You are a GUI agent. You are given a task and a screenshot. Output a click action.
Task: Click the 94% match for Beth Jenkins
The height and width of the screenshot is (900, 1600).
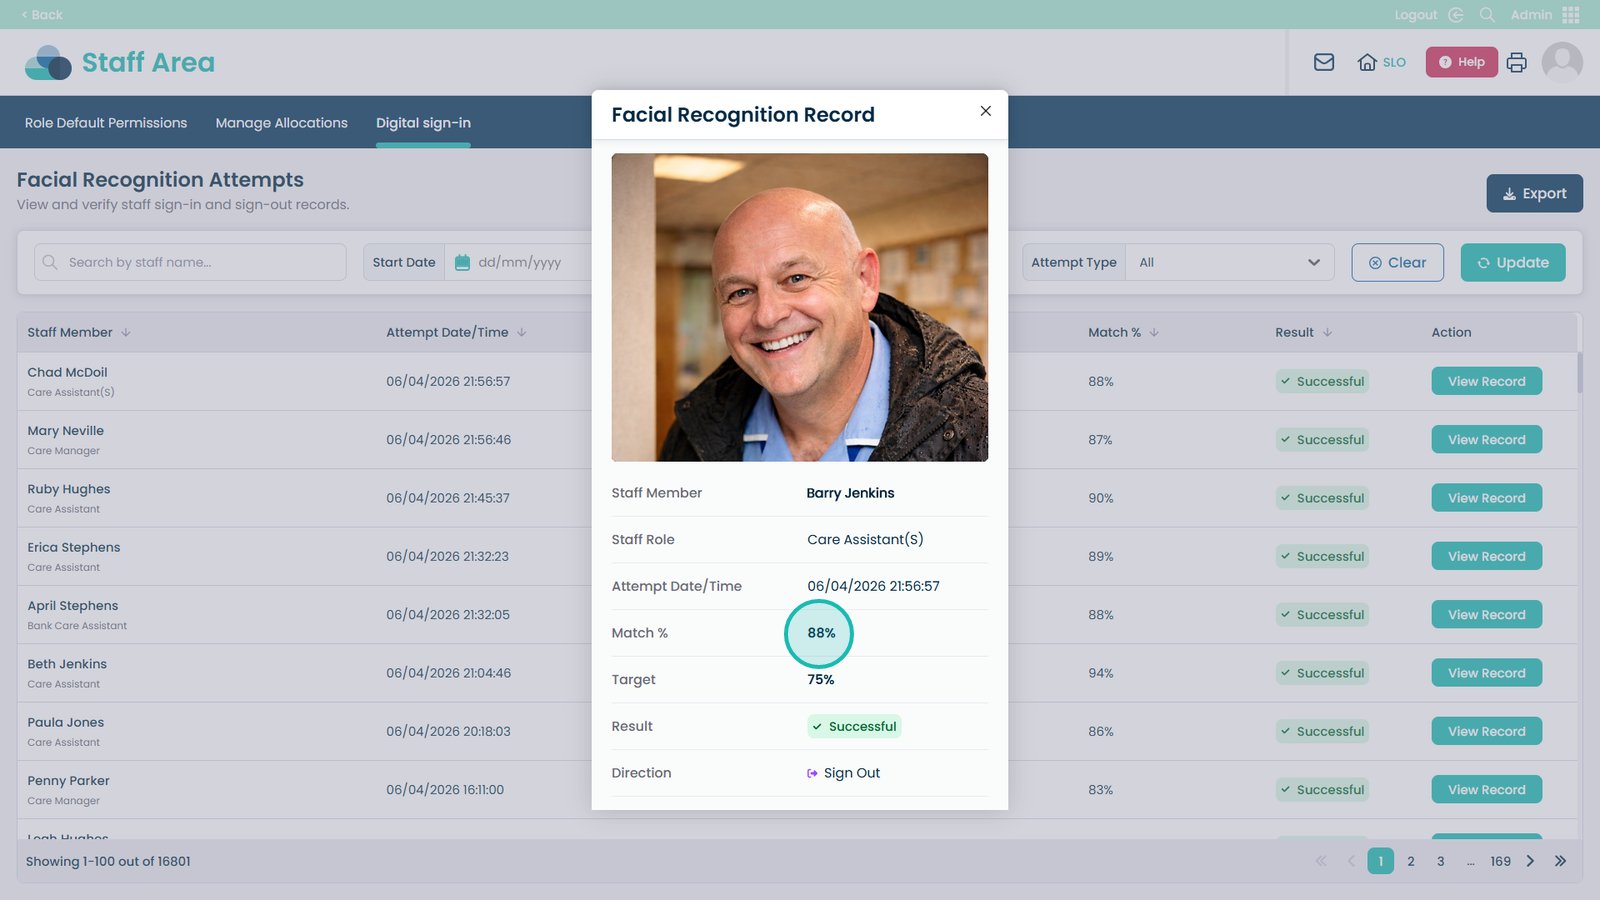point(1100,673)
